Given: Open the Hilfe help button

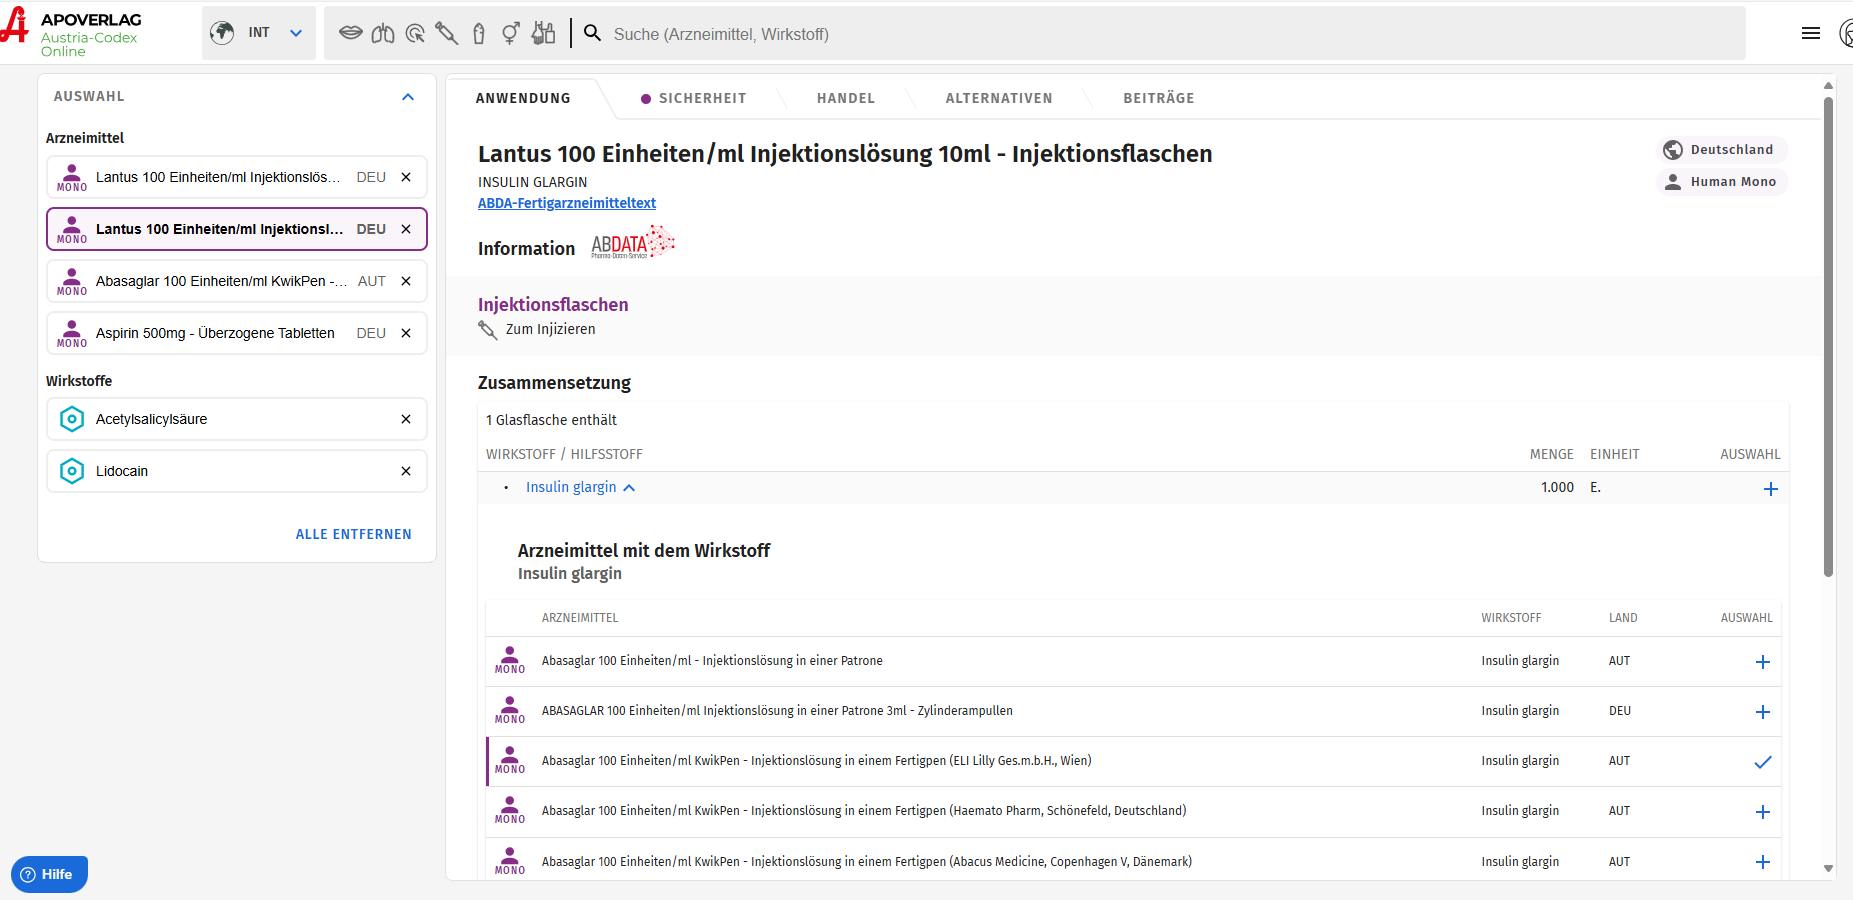Looking at the screenshot, I should (x=49, y=874).
